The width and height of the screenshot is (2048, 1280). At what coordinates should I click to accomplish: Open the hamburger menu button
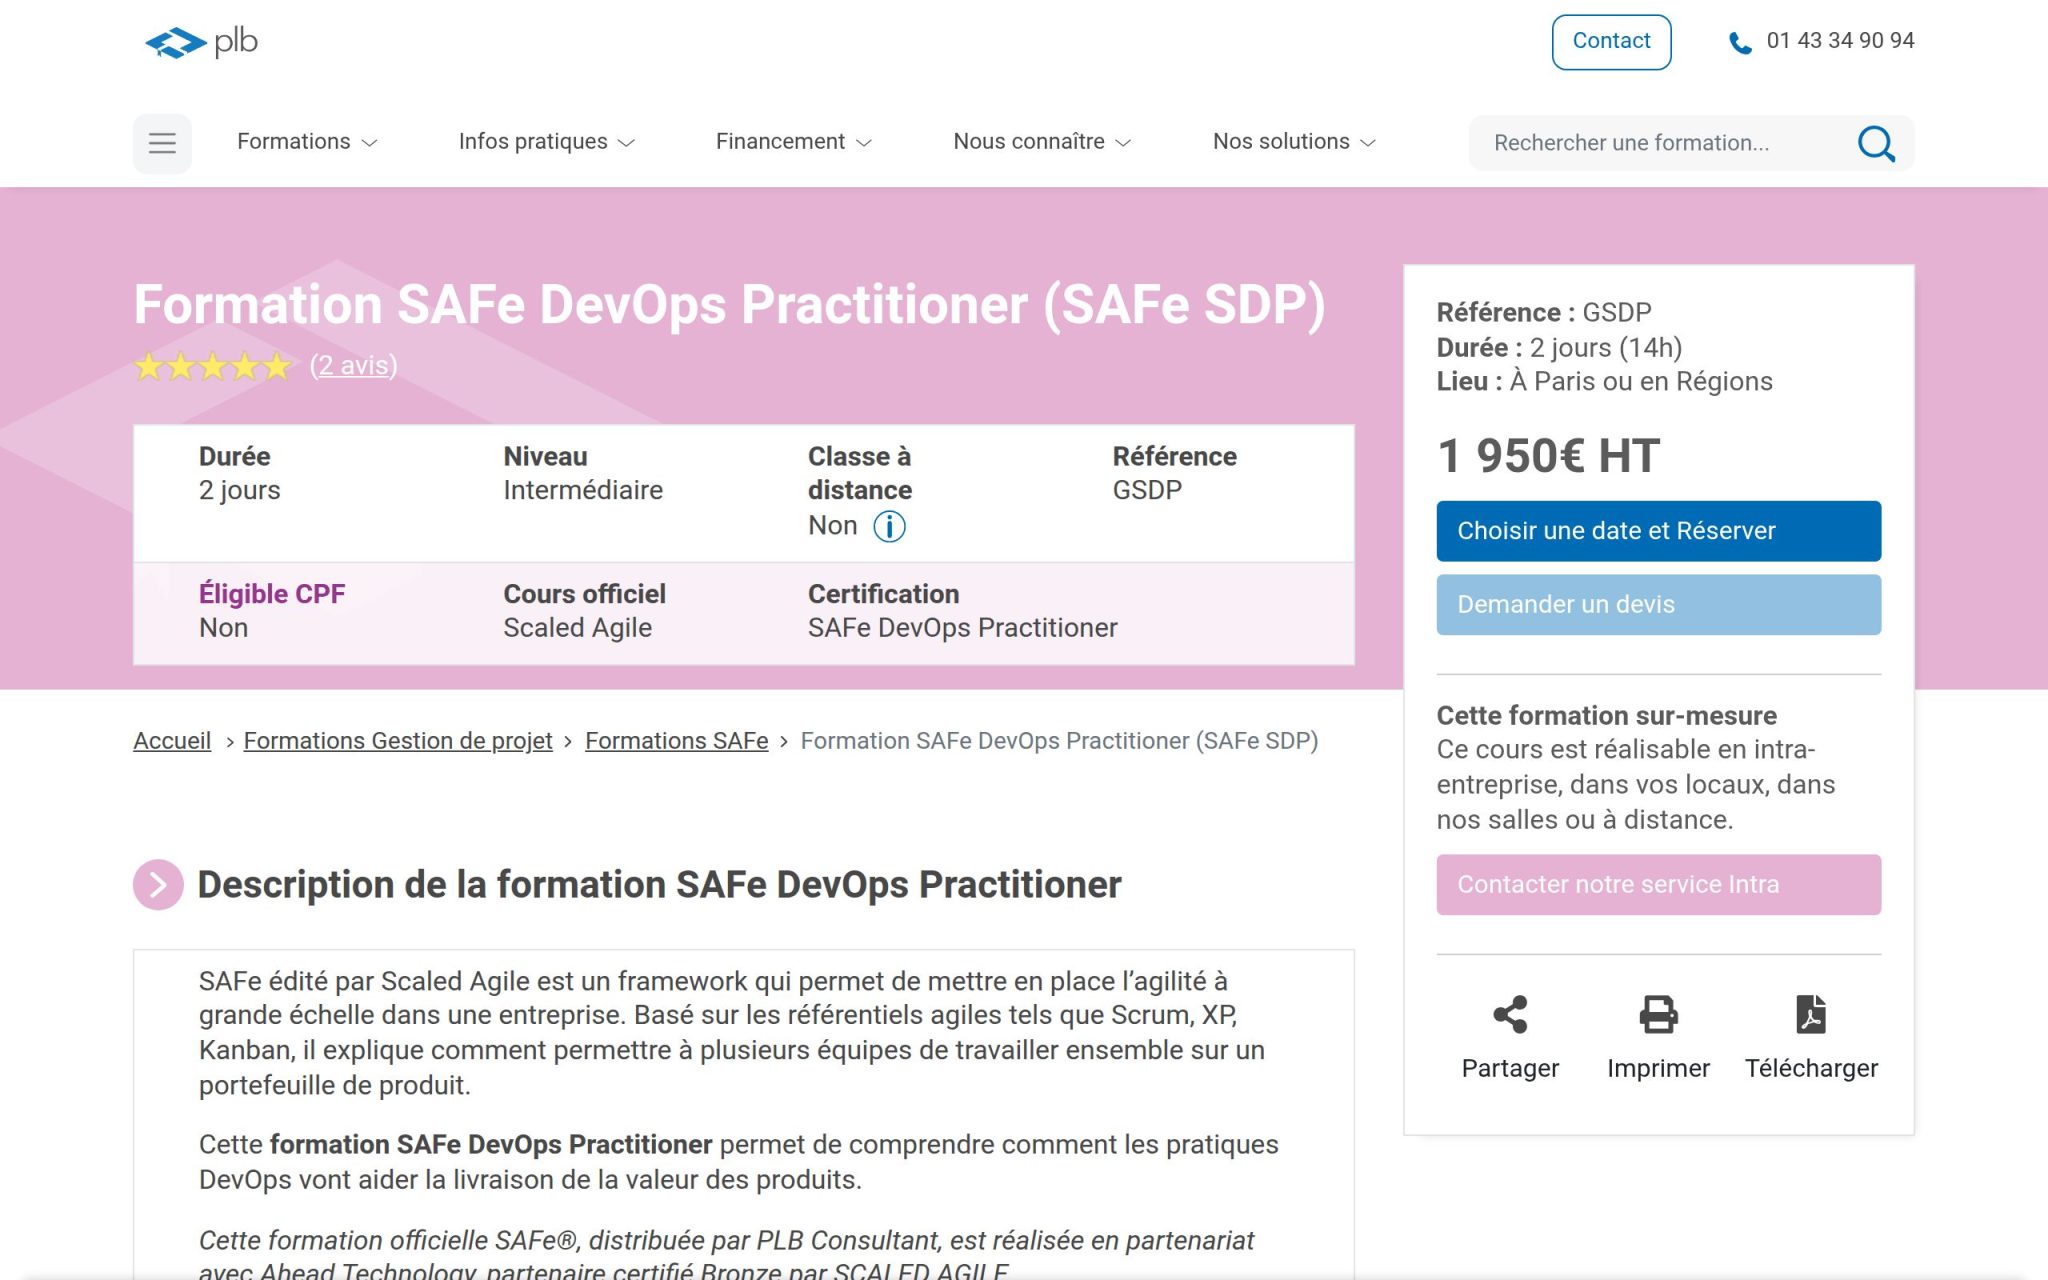pos(162,143)
